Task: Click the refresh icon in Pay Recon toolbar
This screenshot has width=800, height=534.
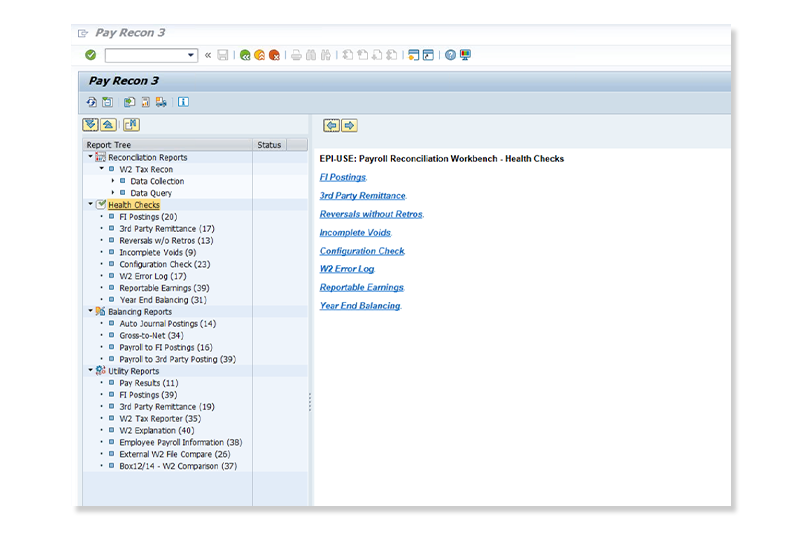Action: click(x=92, y=103)
